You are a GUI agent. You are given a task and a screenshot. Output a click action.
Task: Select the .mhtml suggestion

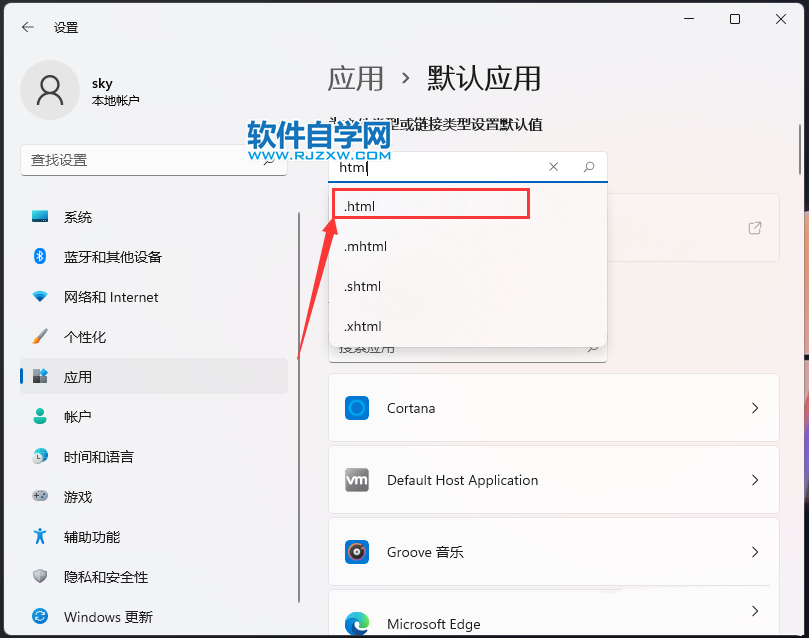[467, 247]
